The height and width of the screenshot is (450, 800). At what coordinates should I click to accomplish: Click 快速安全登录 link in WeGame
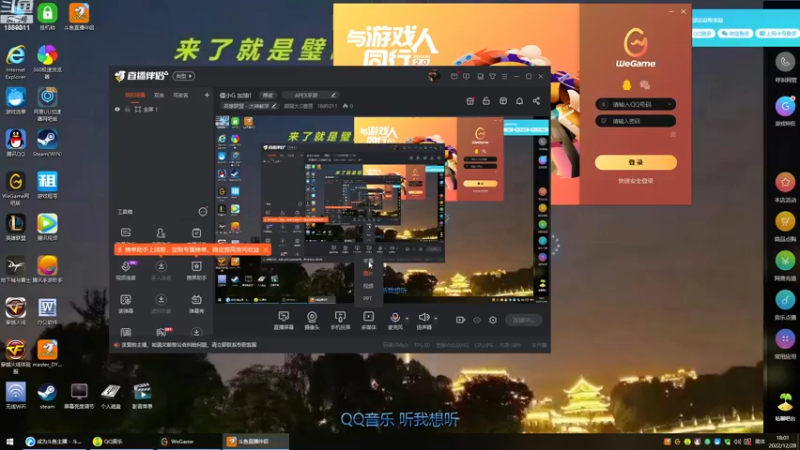(636, 181)
